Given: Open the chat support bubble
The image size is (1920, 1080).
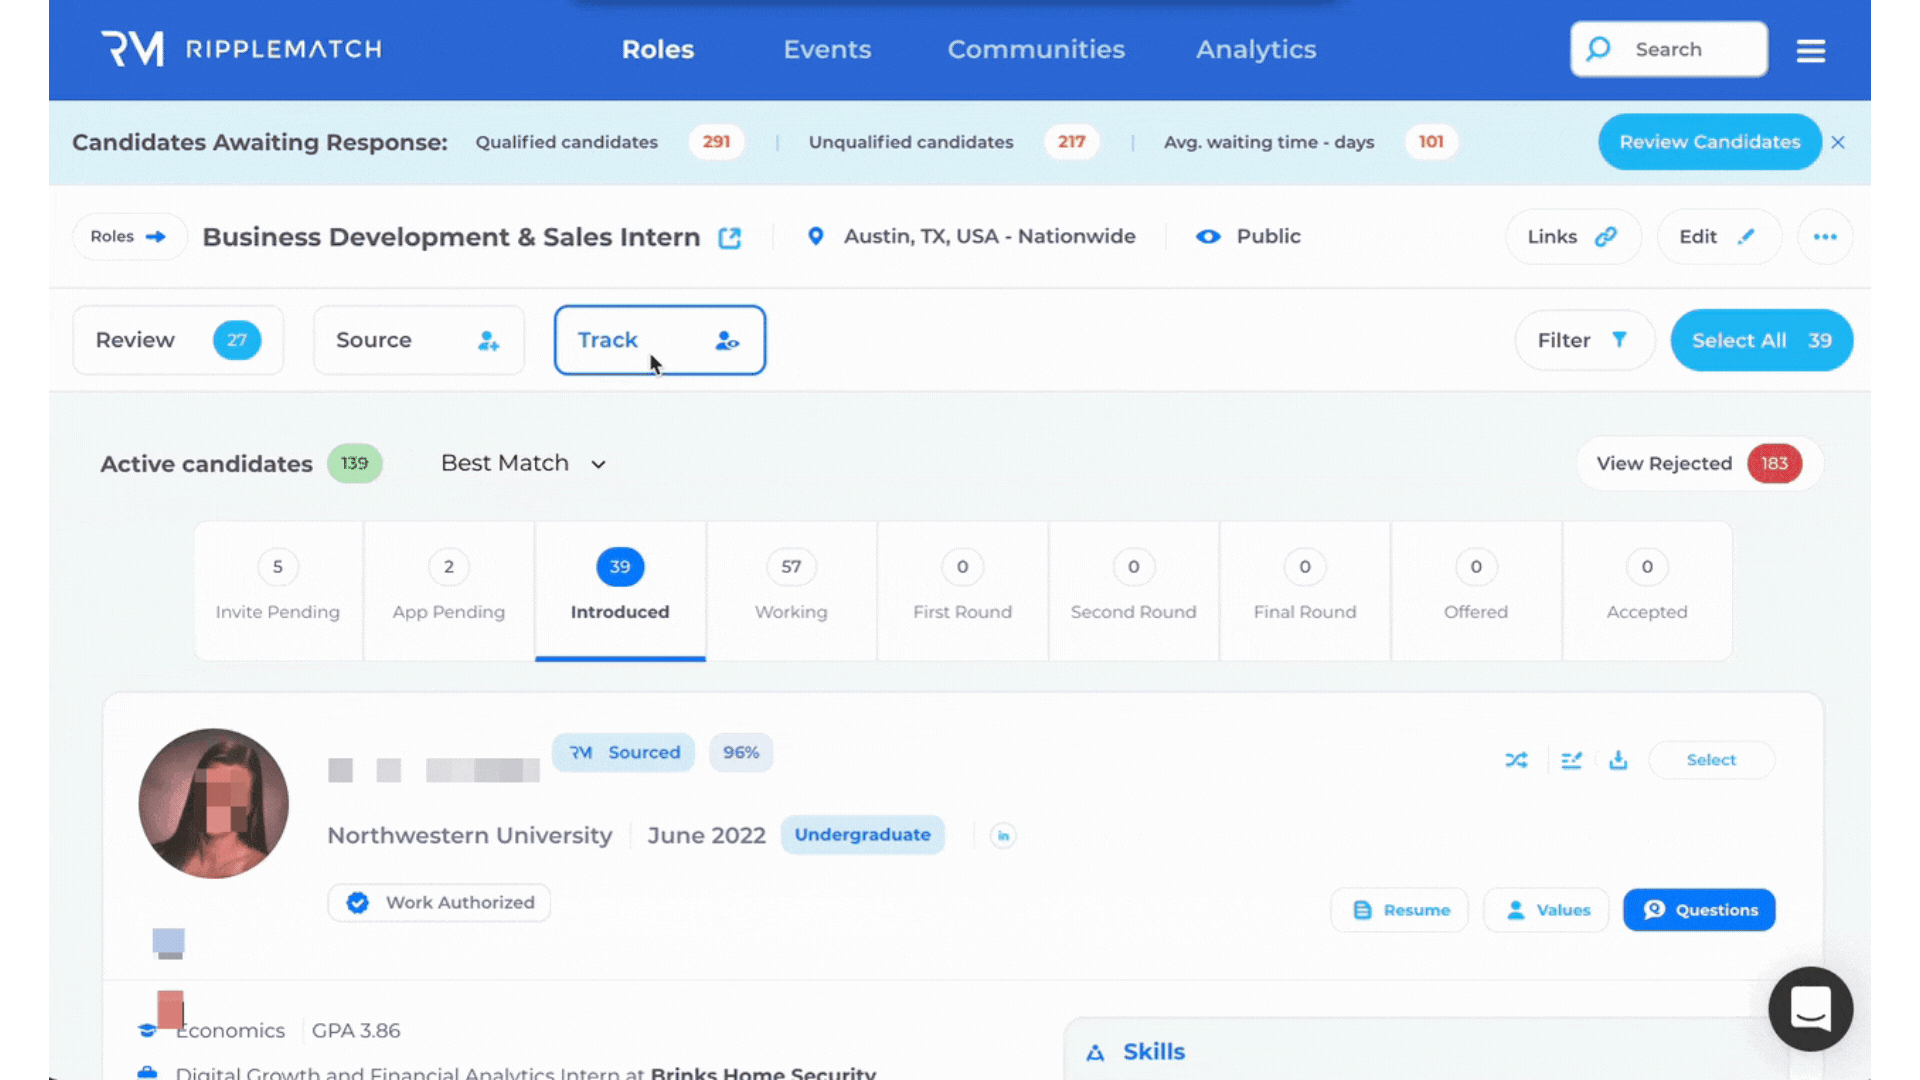Looking at the screenshot, I should coord(1810,1009).
